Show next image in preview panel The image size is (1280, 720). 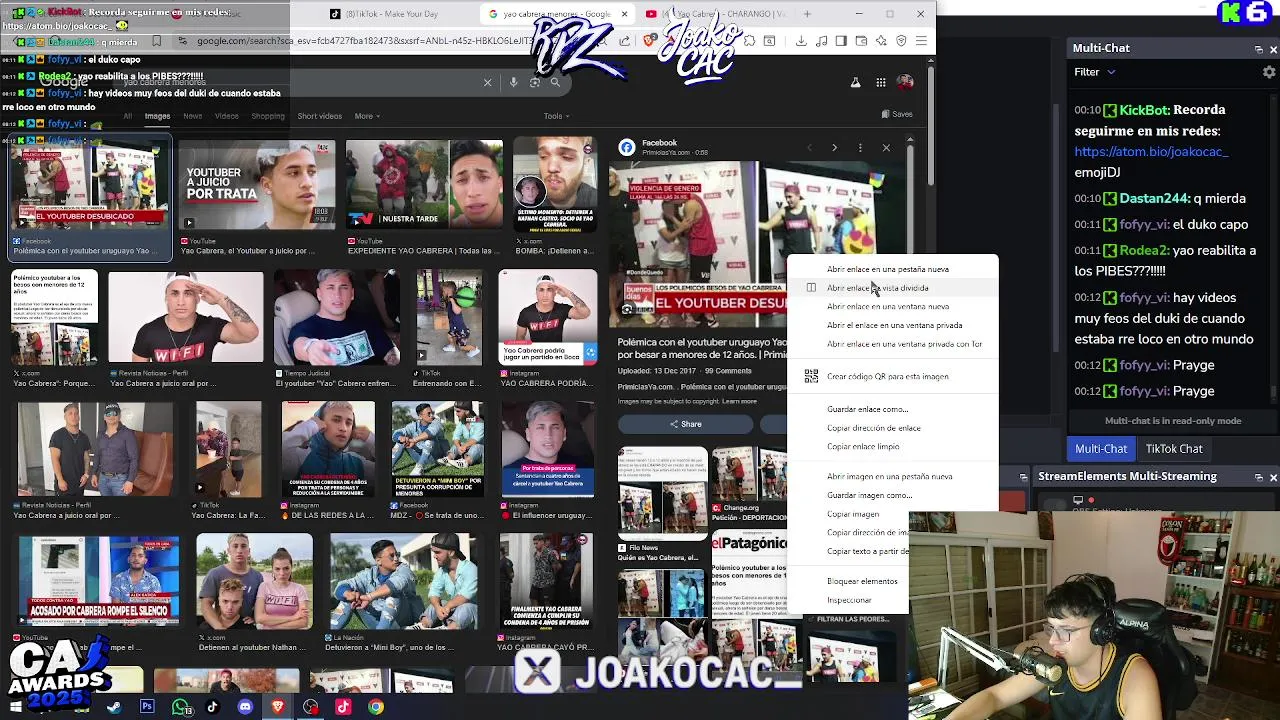pos(834,148)
